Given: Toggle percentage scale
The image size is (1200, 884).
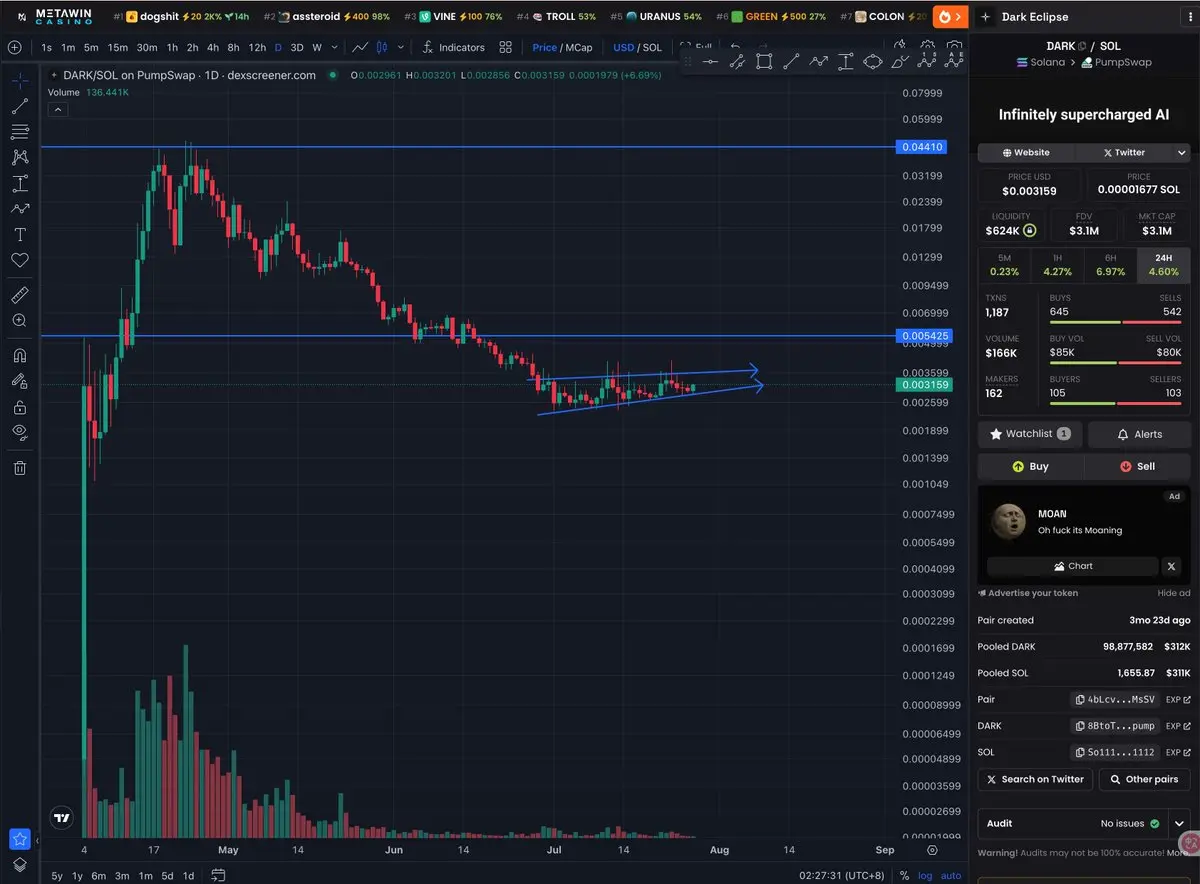Looking at the screenshot, I should [x=904, y=876].
